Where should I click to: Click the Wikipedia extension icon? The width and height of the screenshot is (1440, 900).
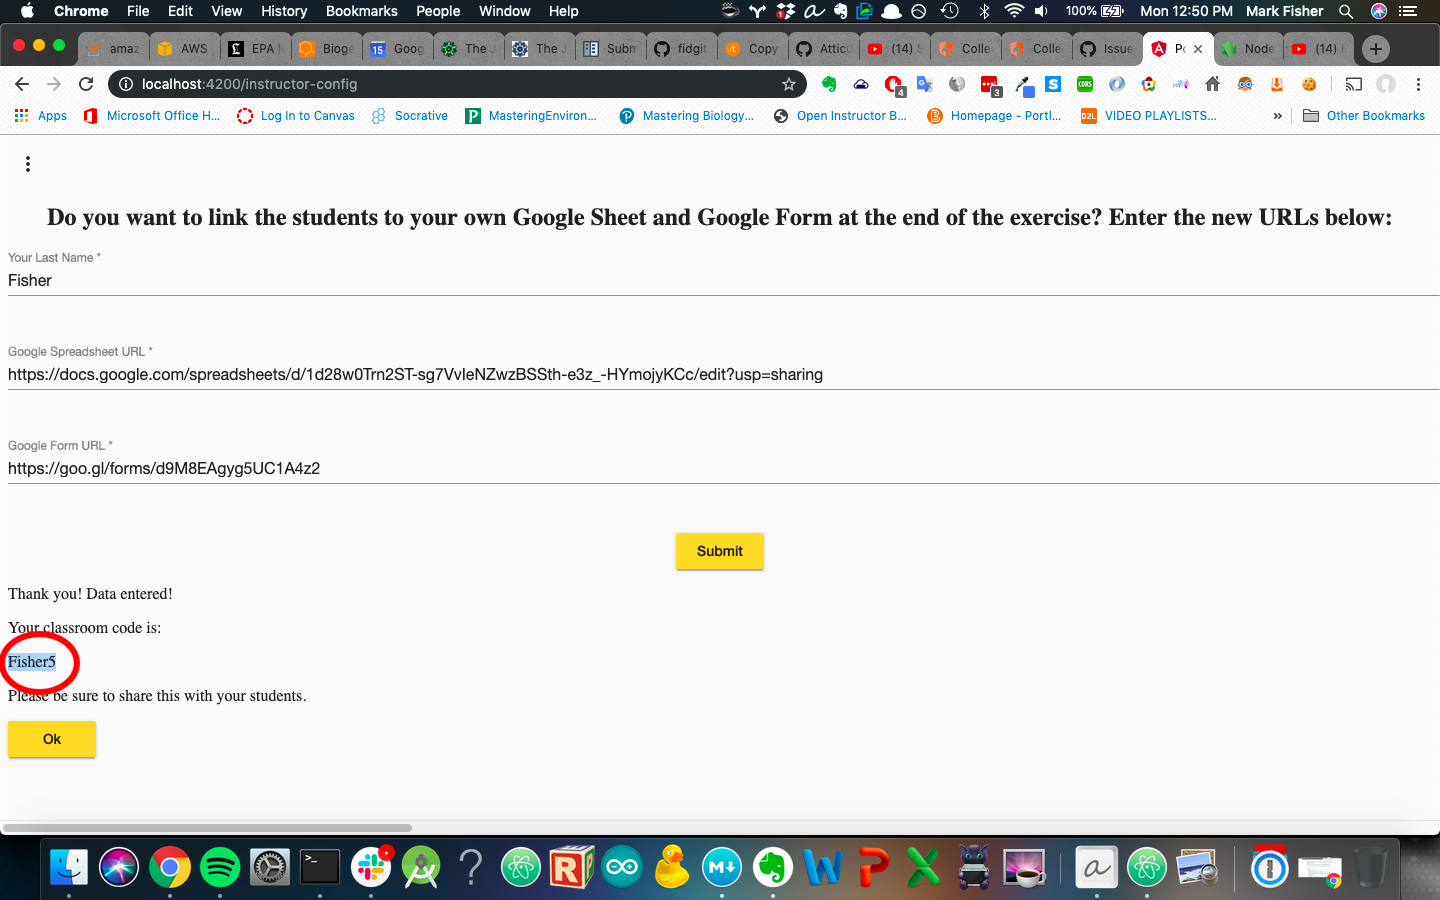(957, 85)
